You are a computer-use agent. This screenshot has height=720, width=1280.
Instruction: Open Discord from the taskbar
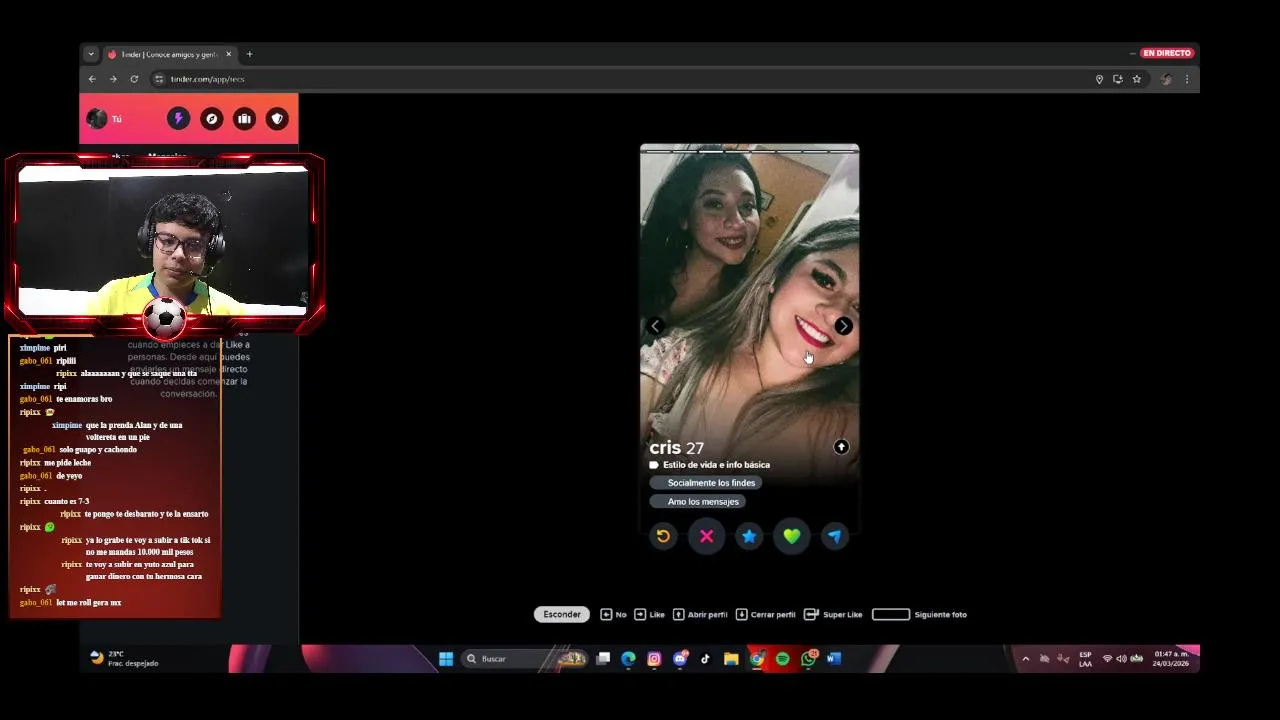[x=680, y=658]
